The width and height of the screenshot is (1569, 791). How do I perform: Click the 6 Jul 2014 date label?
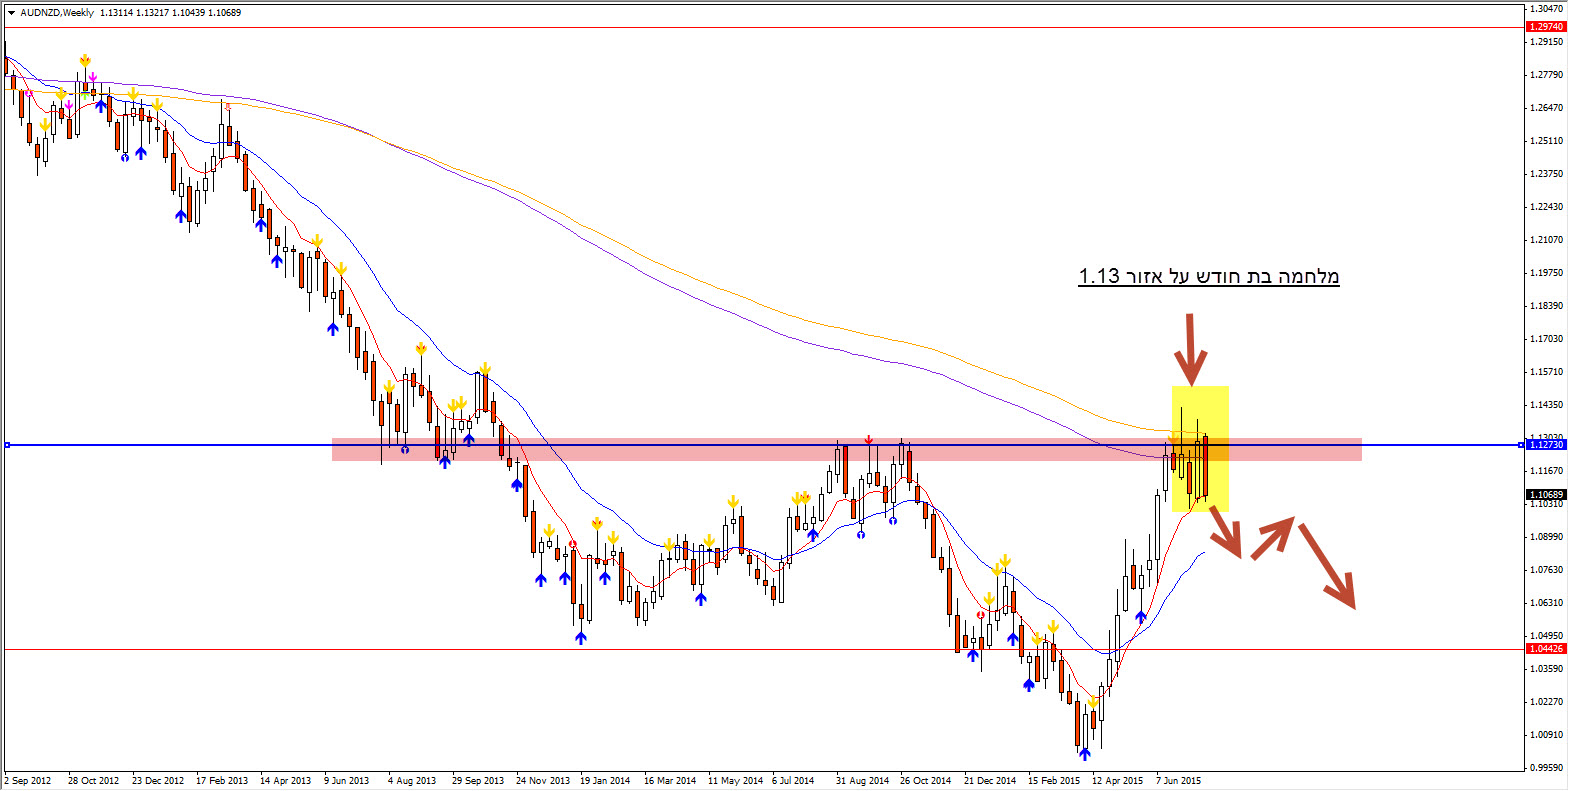point(793,780)
